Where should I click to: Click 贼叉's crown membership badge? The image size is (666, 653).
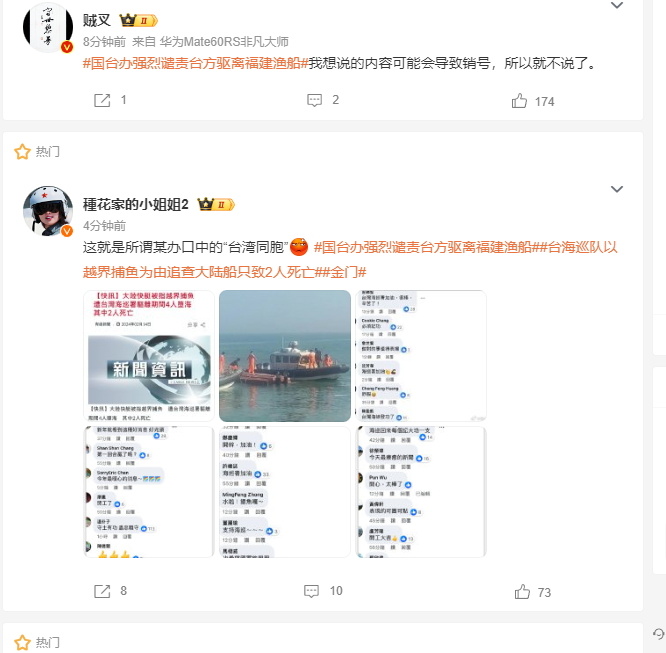pyautogui.click(x=138, y=20)
